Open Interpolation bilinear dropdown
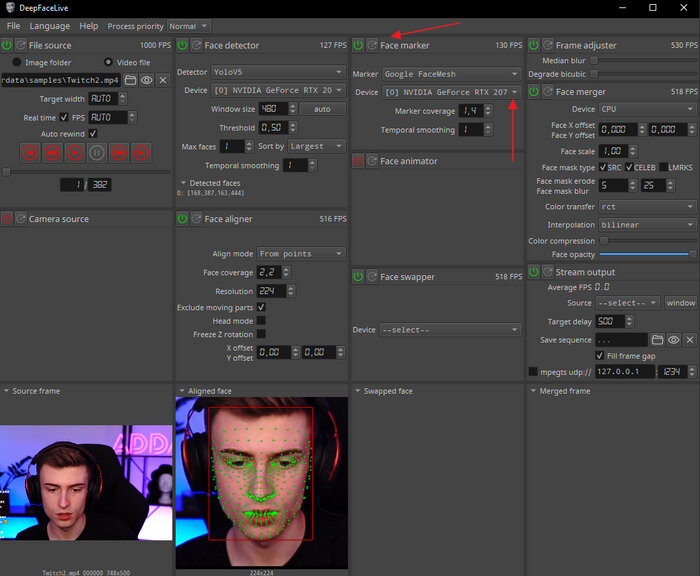The image size is (700, 576). click(647, 225)
